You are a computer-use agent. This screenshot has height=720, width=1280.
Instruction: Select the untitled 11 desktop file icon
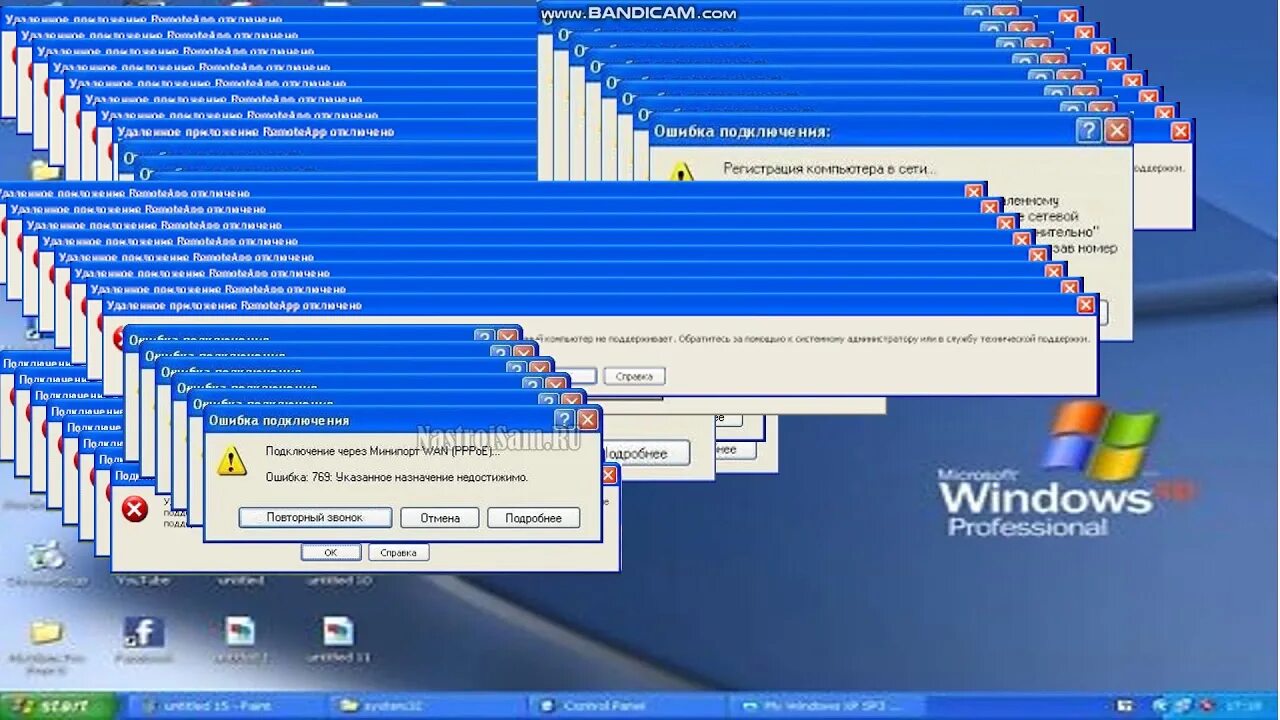point(338,631)
